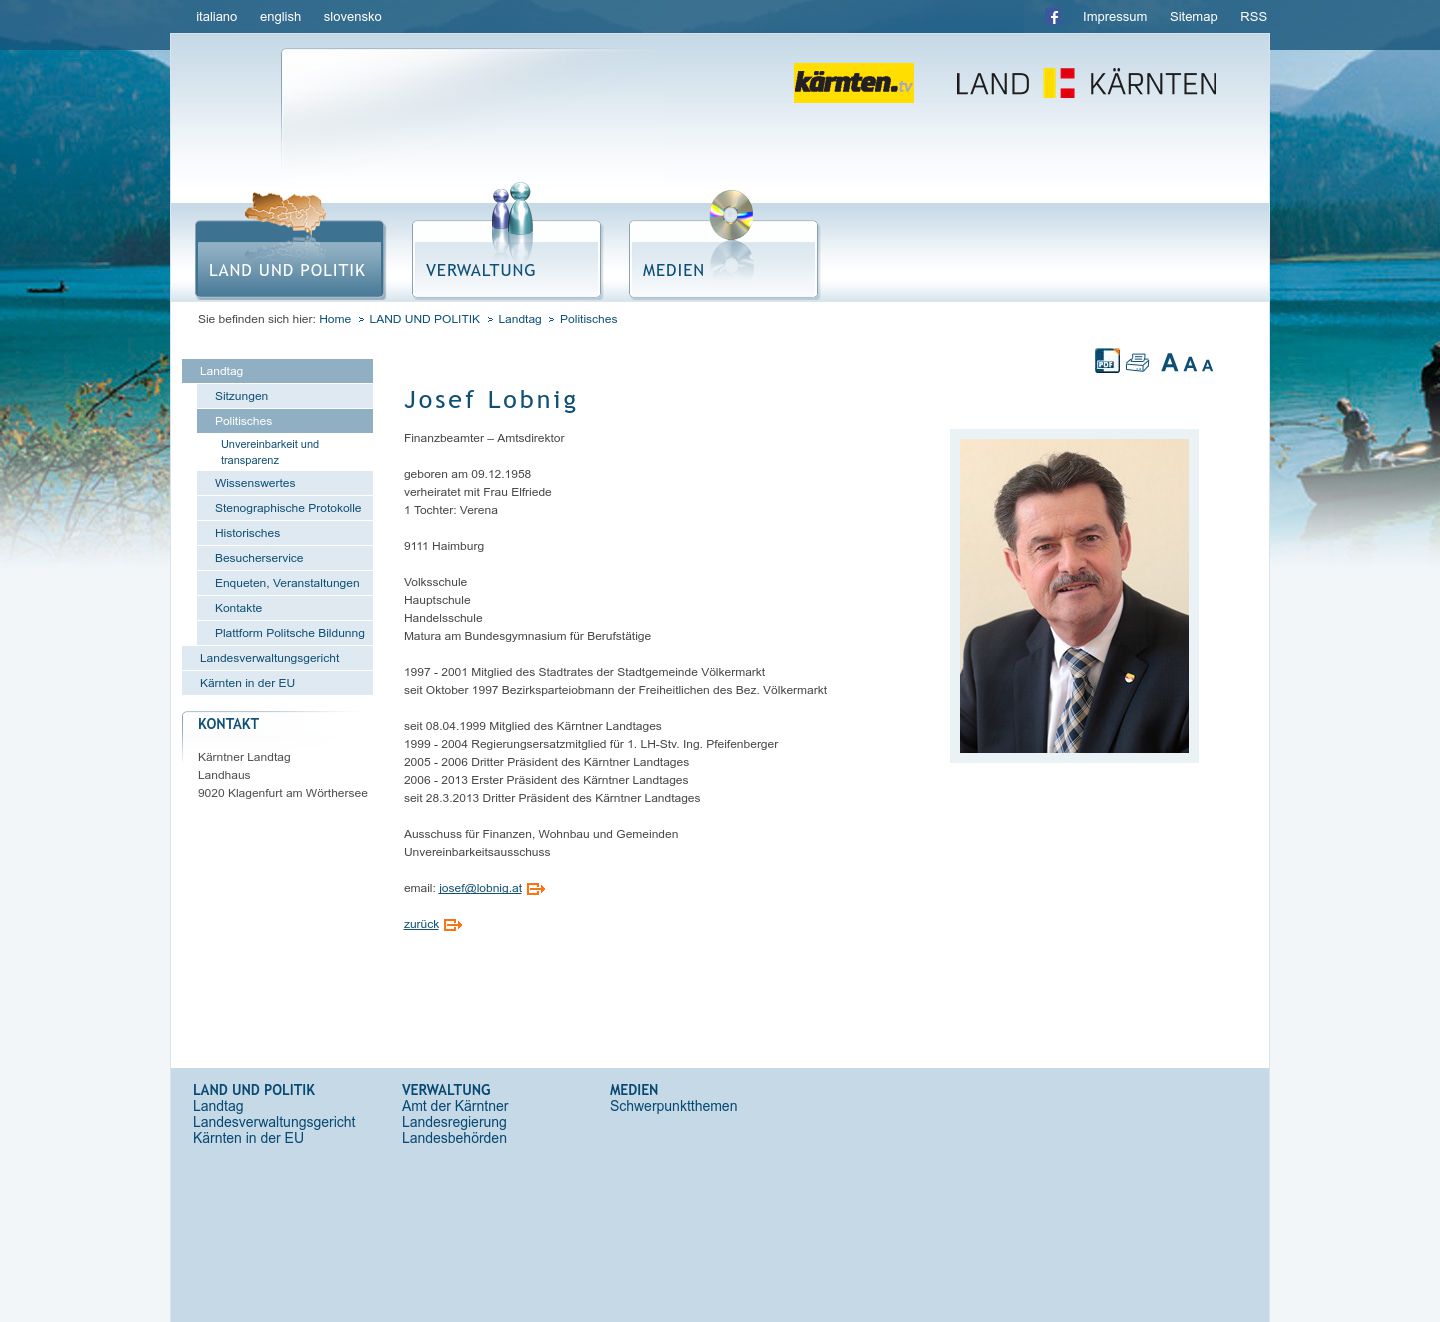This screenshot has width=1440, height=1322.
Task: Click the PDF export icon
Action: tap(1107, 361)
